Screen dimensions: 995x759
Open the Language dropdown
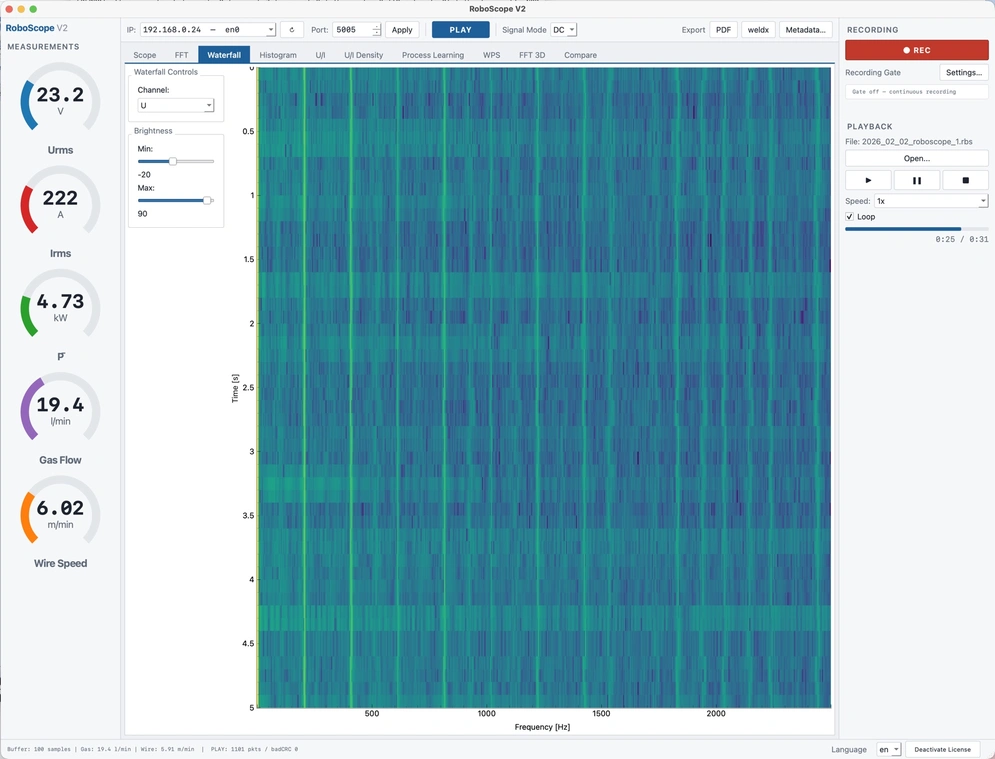click(888, 749)
